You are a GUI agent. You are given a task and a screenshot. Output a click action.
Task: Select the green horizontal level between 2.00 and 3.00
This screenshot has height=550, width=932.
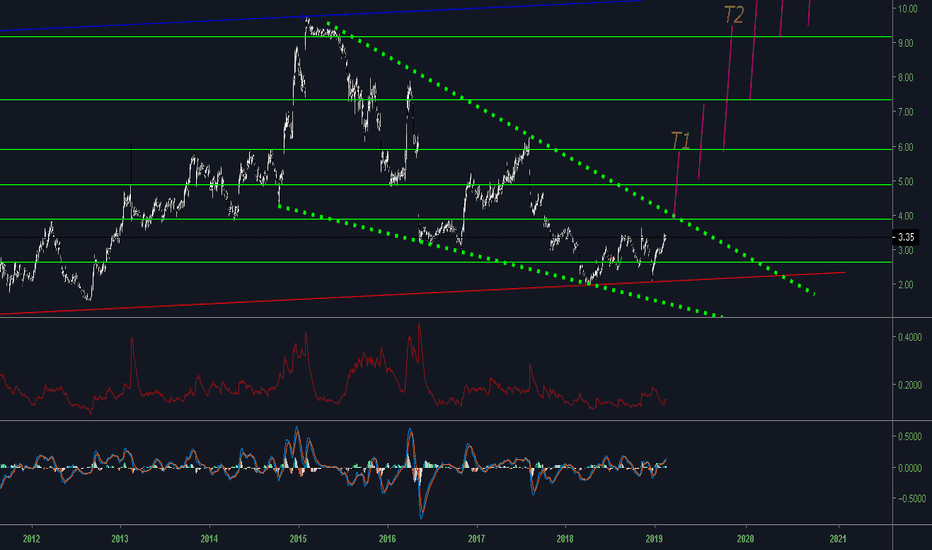[446, 262]
